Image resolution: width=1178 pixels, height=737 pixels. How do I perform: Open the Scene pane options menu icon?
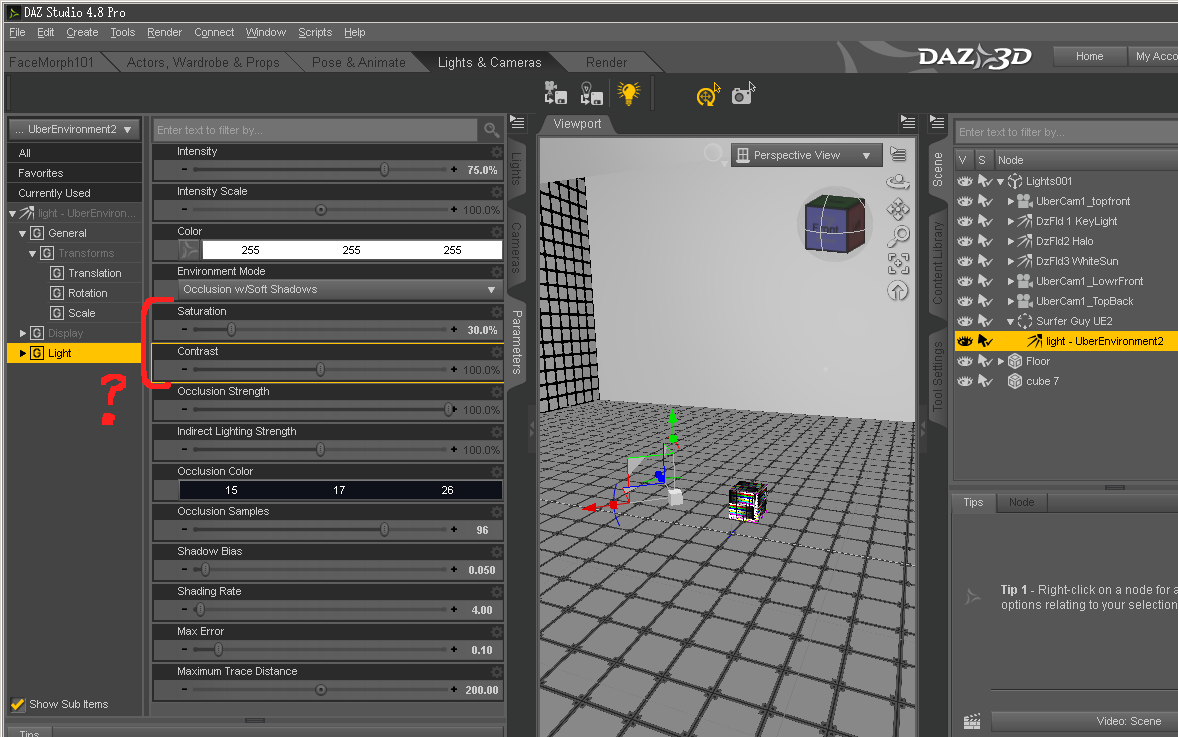pyautogui.click(x=937, y=122)
